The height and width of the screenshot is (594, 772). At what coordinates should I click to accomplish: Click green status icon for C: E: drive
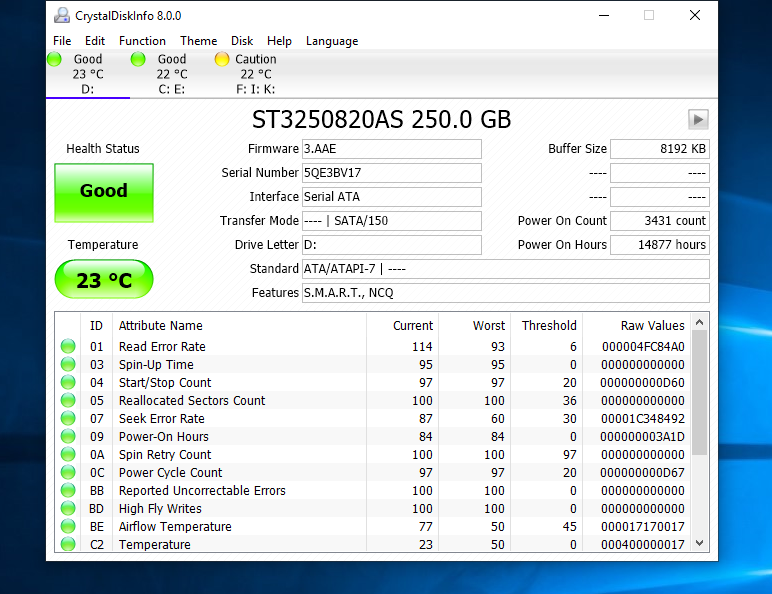click(138, 59)
